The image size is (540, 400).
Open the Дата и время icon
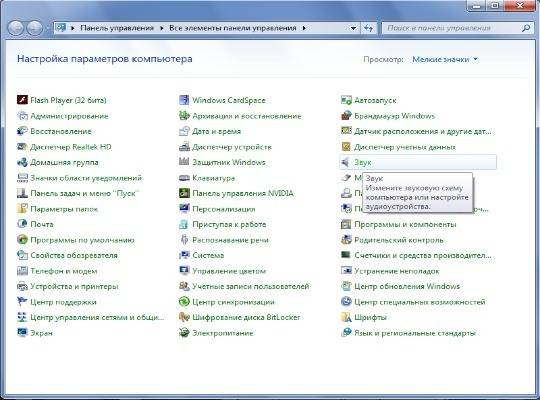coord(184,131)
